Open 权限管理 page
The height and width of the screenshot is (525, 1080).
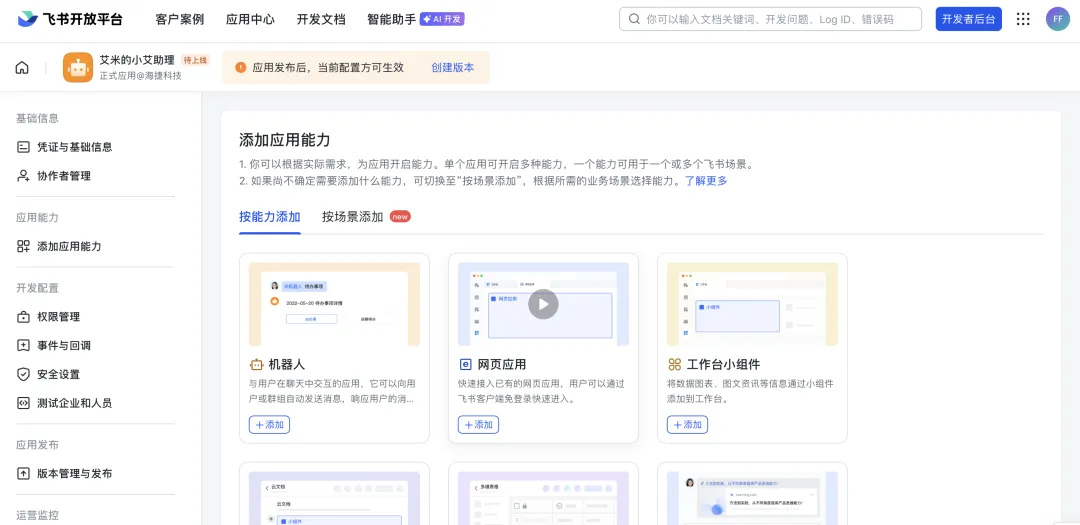[x=59, y=317]
